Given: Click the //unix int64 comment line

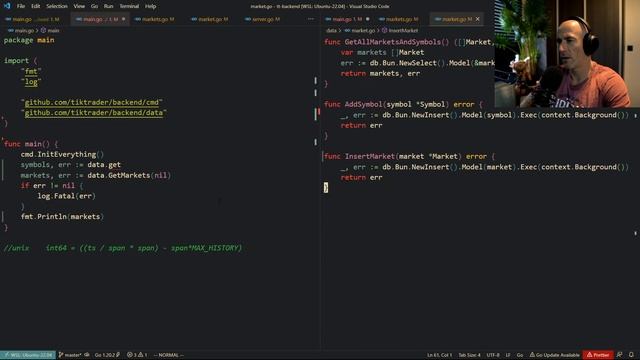Looking at the screenshot, I should (x=123, y=248).
